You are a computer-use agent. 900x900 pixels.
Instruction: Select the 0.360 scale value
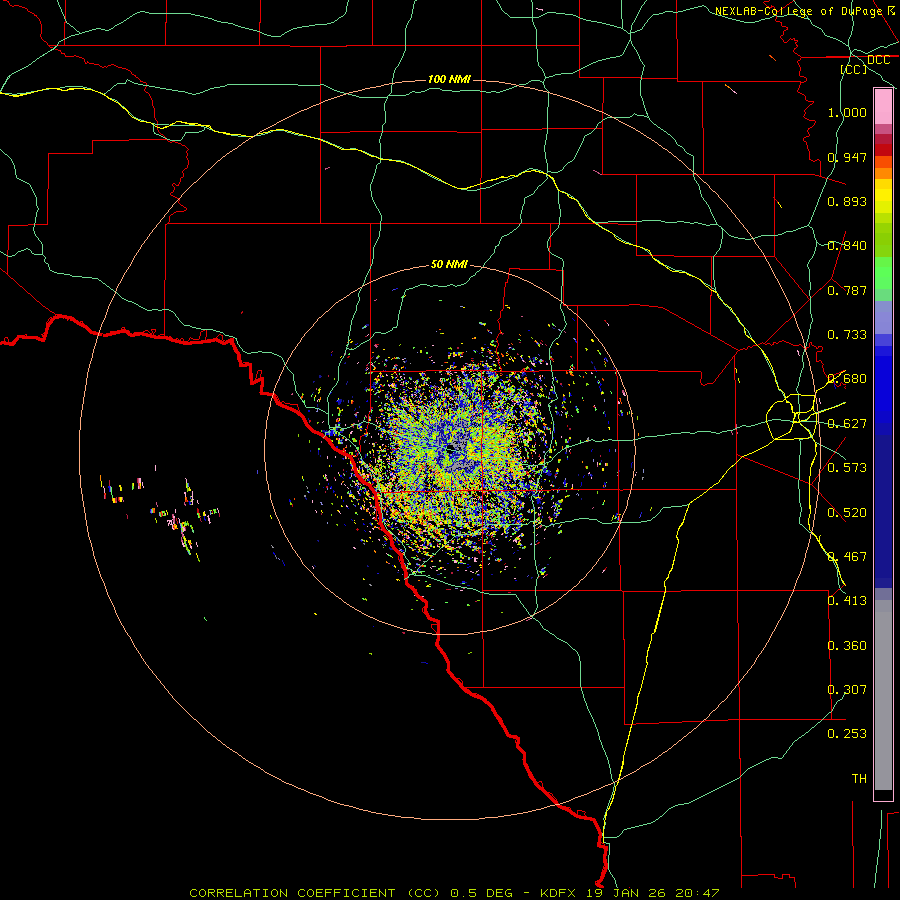pos(847,646)
